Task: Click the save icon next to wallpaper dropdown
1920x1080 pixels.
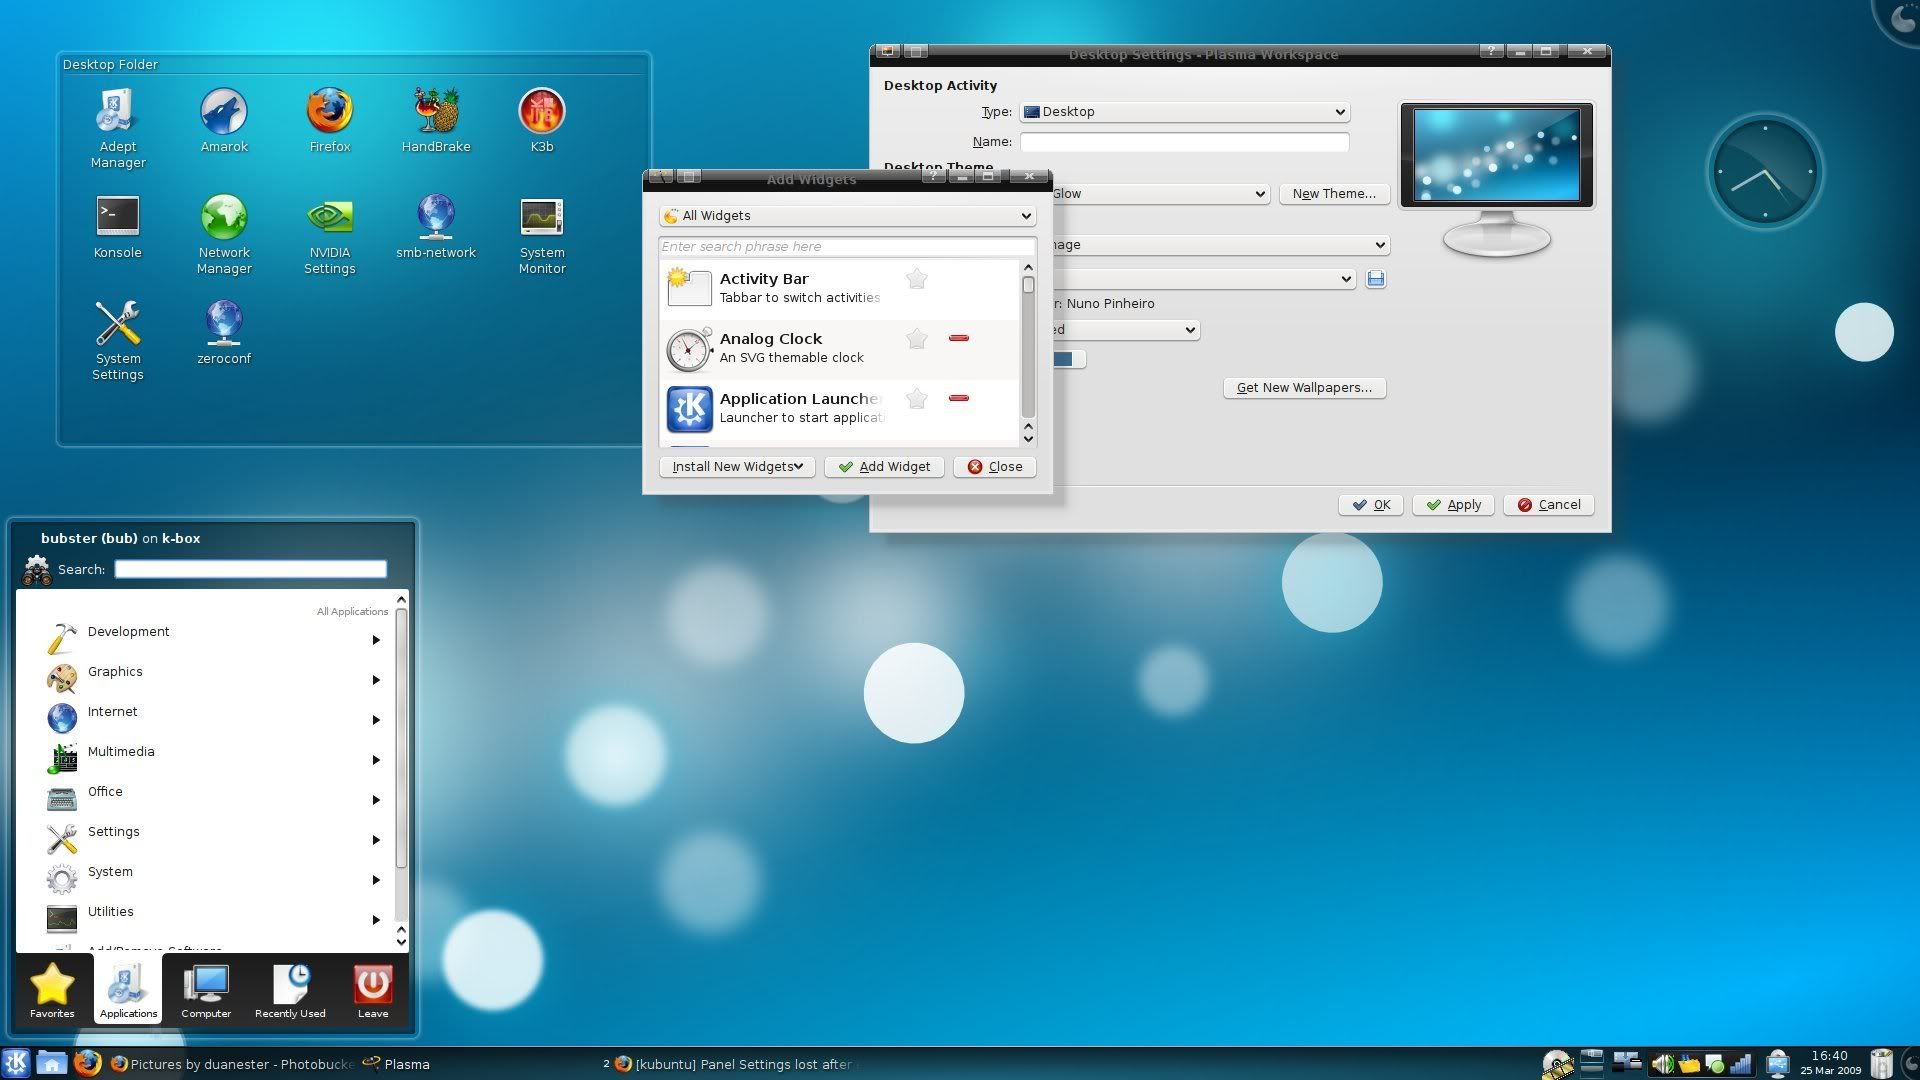Action: pos(1376,279)
